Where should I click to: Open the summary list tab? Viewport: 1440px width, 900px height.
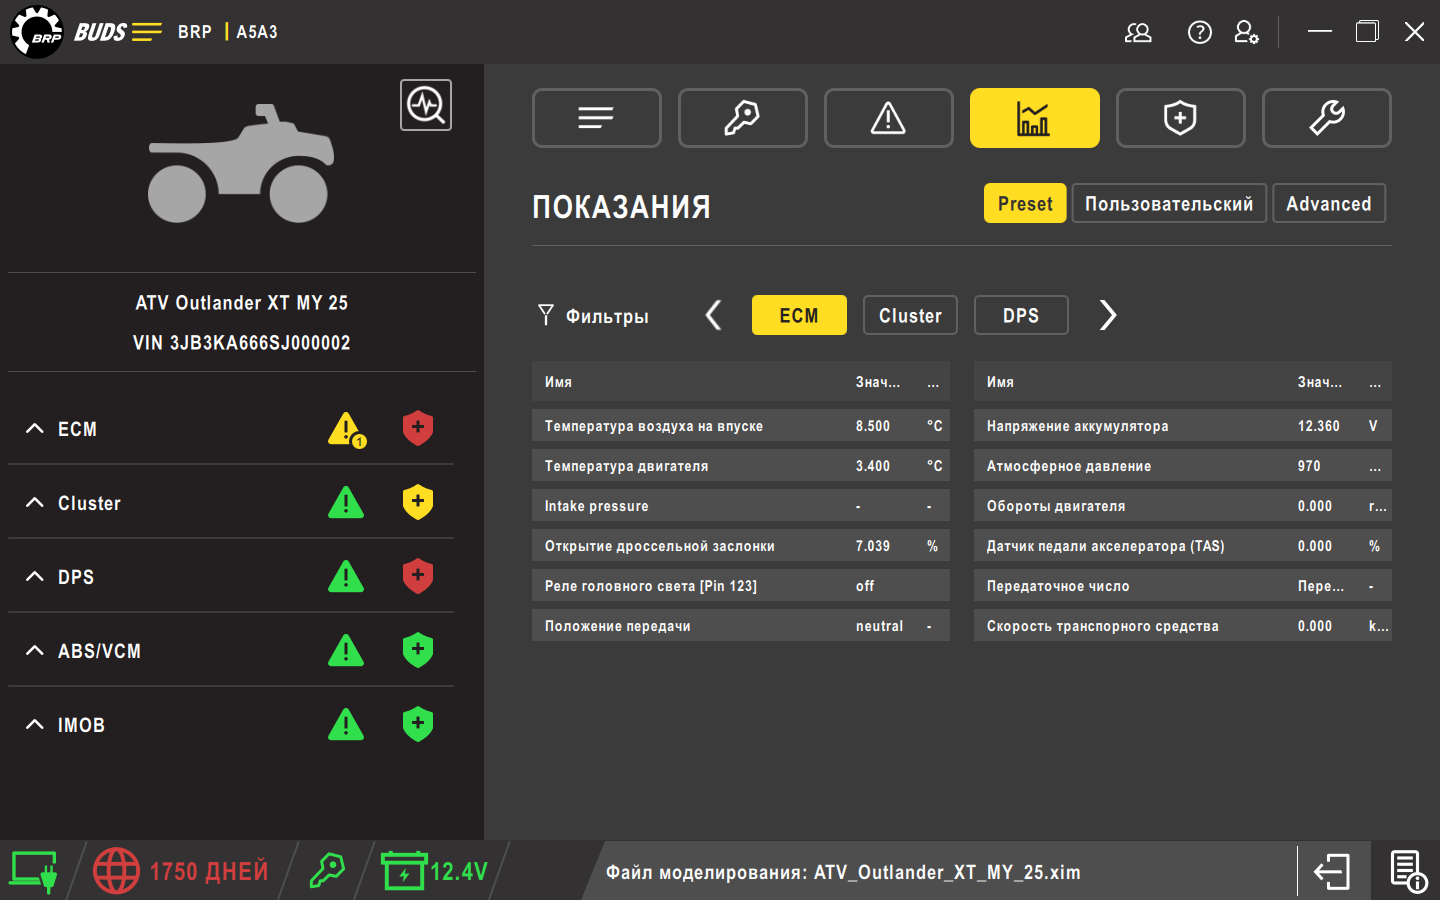pos(597,118)
